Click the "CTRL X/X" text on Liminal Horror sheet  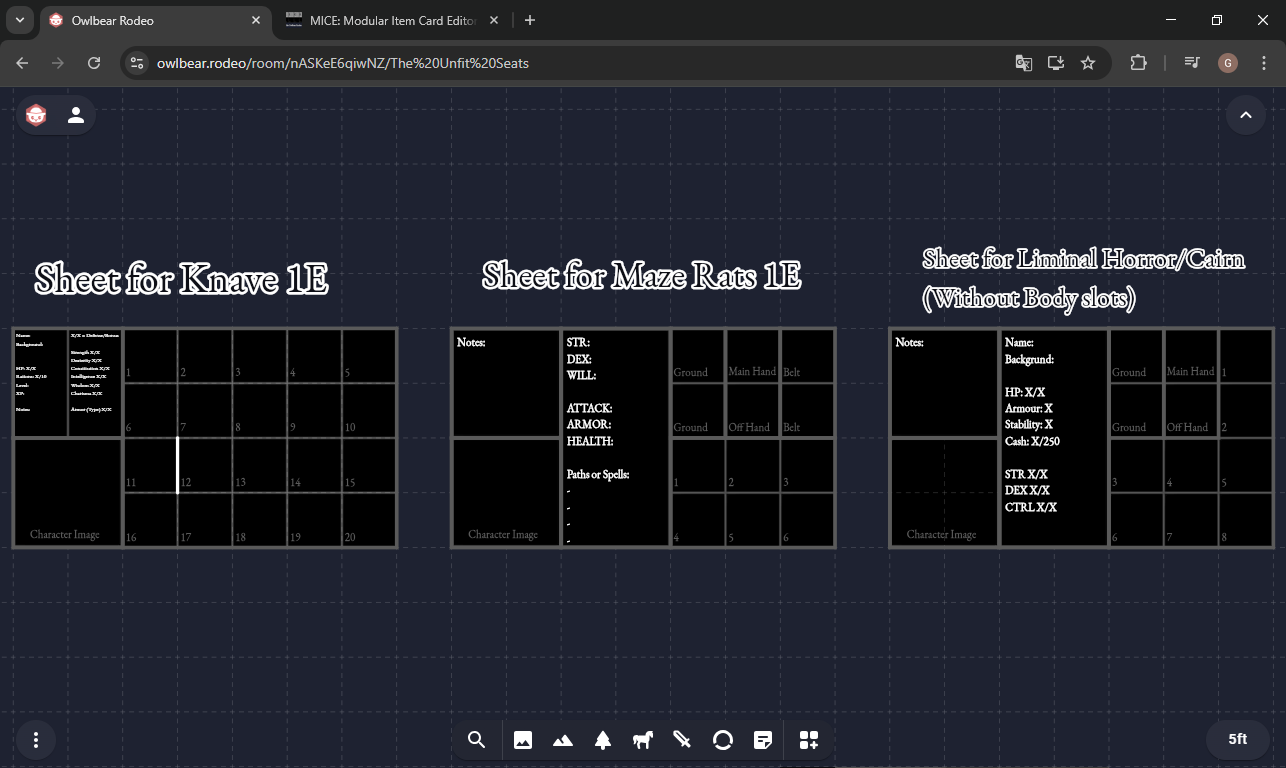pos(1031,507)
